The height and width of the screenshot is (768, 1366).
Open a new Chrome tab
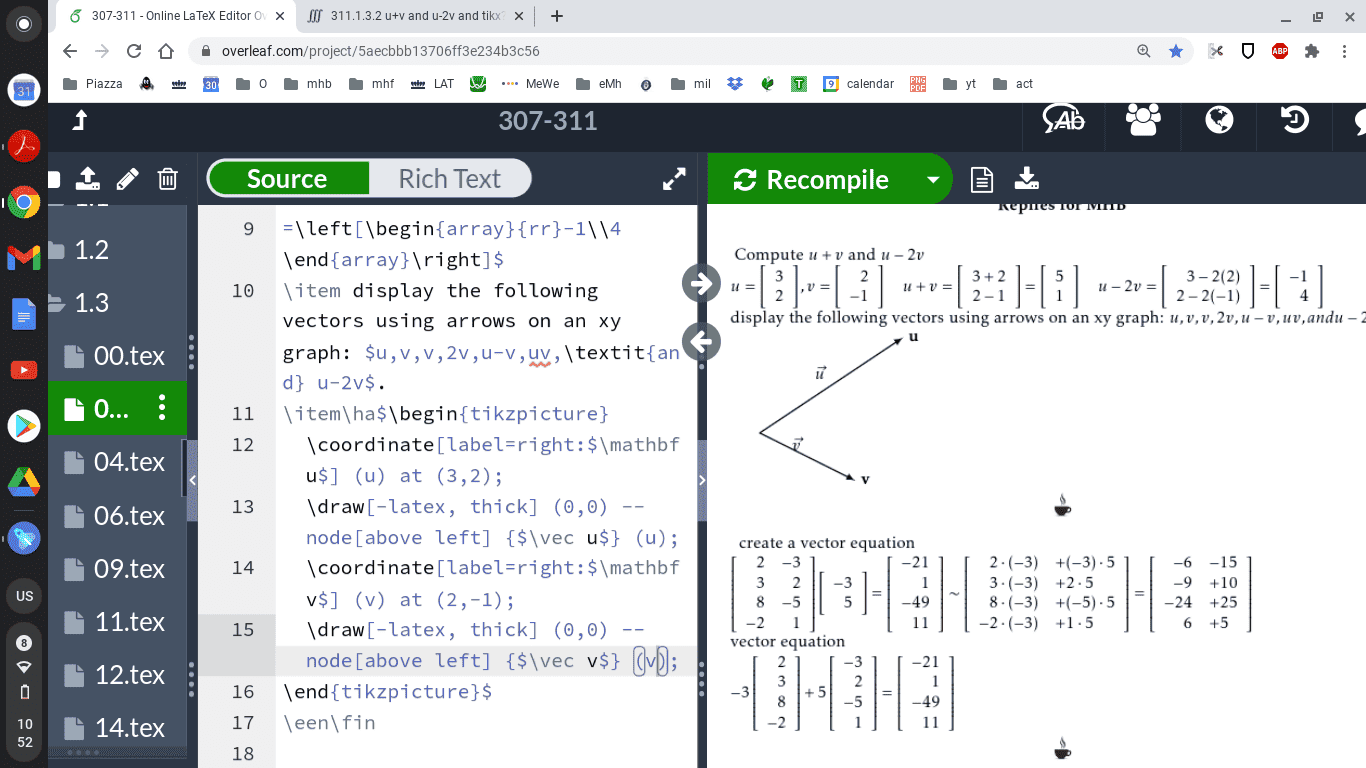point(557,16)
